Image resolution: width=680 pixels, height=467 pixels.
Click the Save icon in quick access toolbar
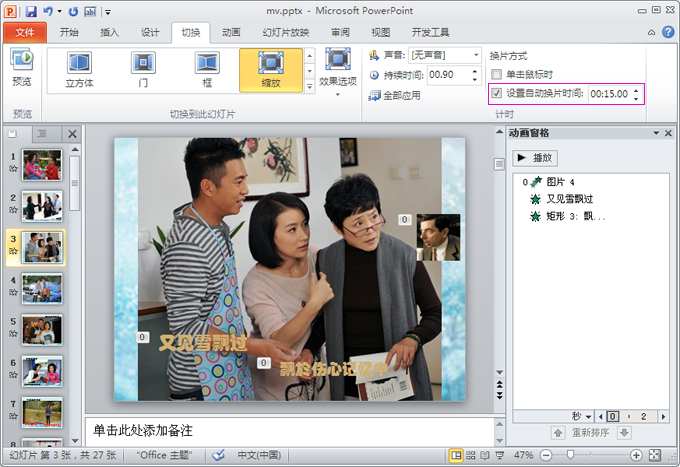31,11
